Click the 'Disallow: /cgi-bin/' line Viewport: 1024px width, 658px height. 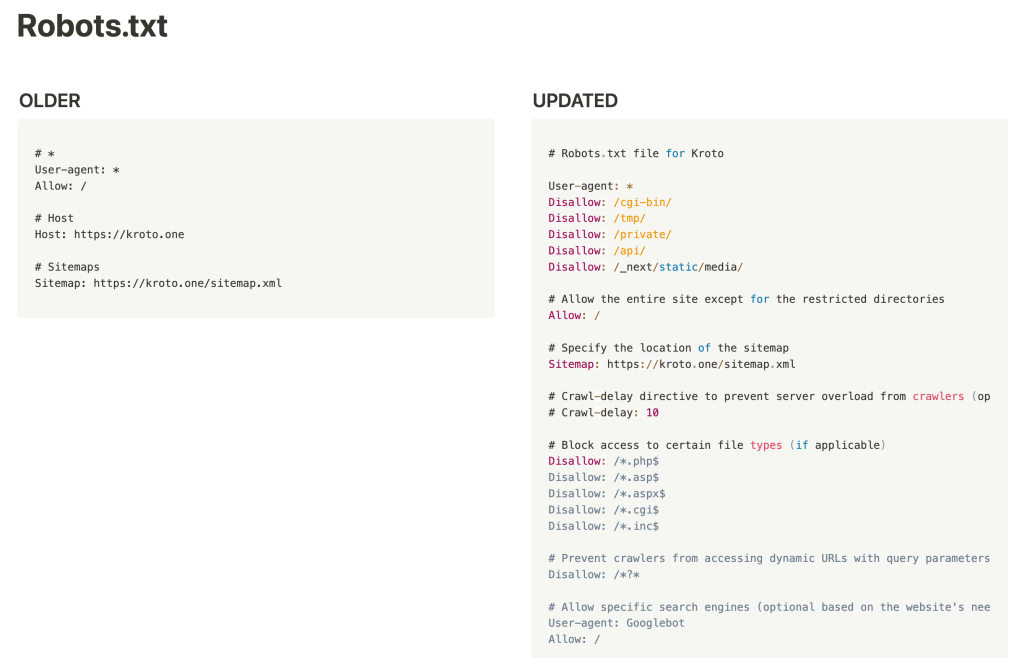(609, 202)
